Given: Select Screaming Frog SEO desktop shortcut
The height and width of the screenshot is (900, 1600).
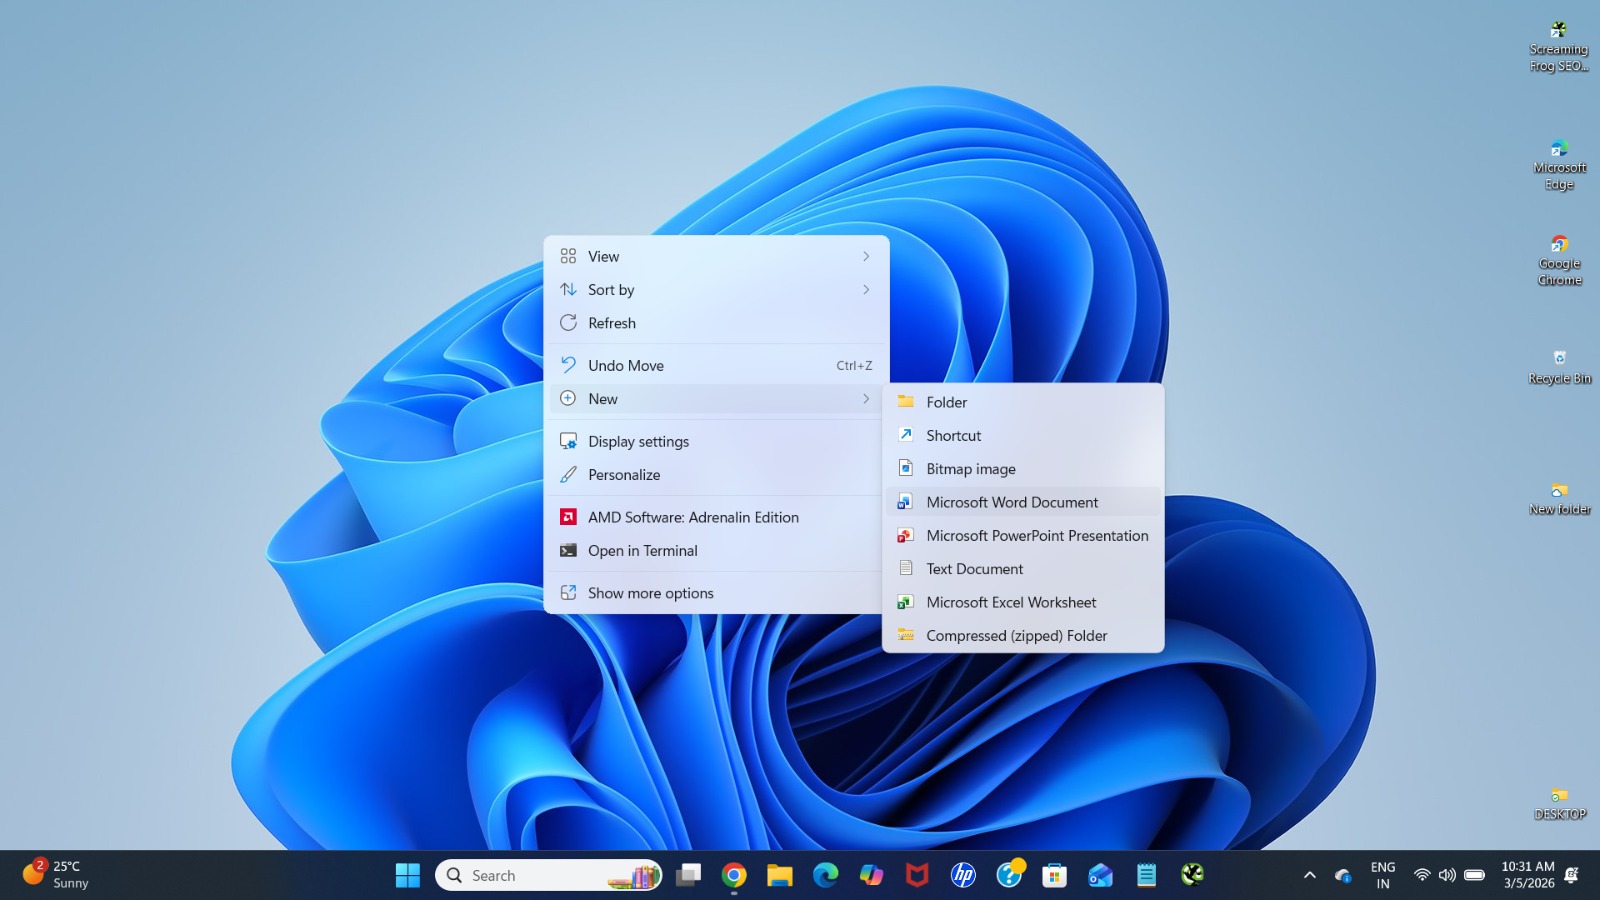Looking at the screenshot, I should point(1558,46).
